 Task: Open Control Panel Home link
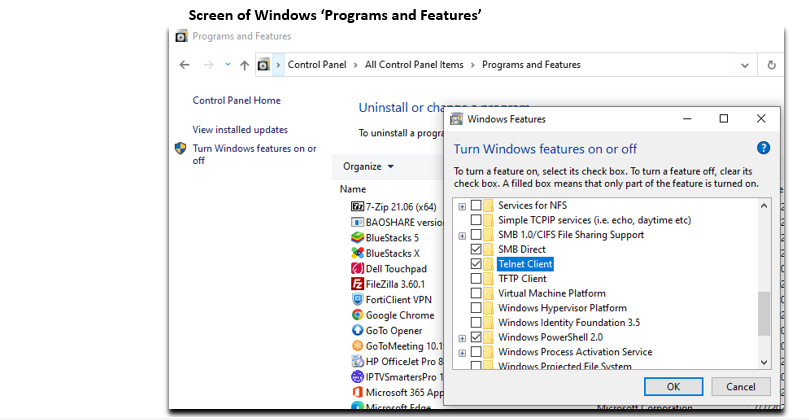coord(237,101)
